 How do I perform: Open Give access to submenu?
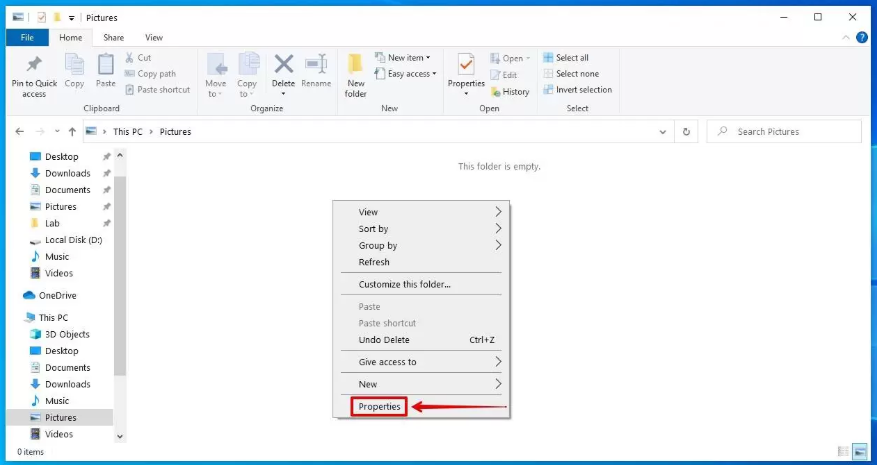click(421, 362)
